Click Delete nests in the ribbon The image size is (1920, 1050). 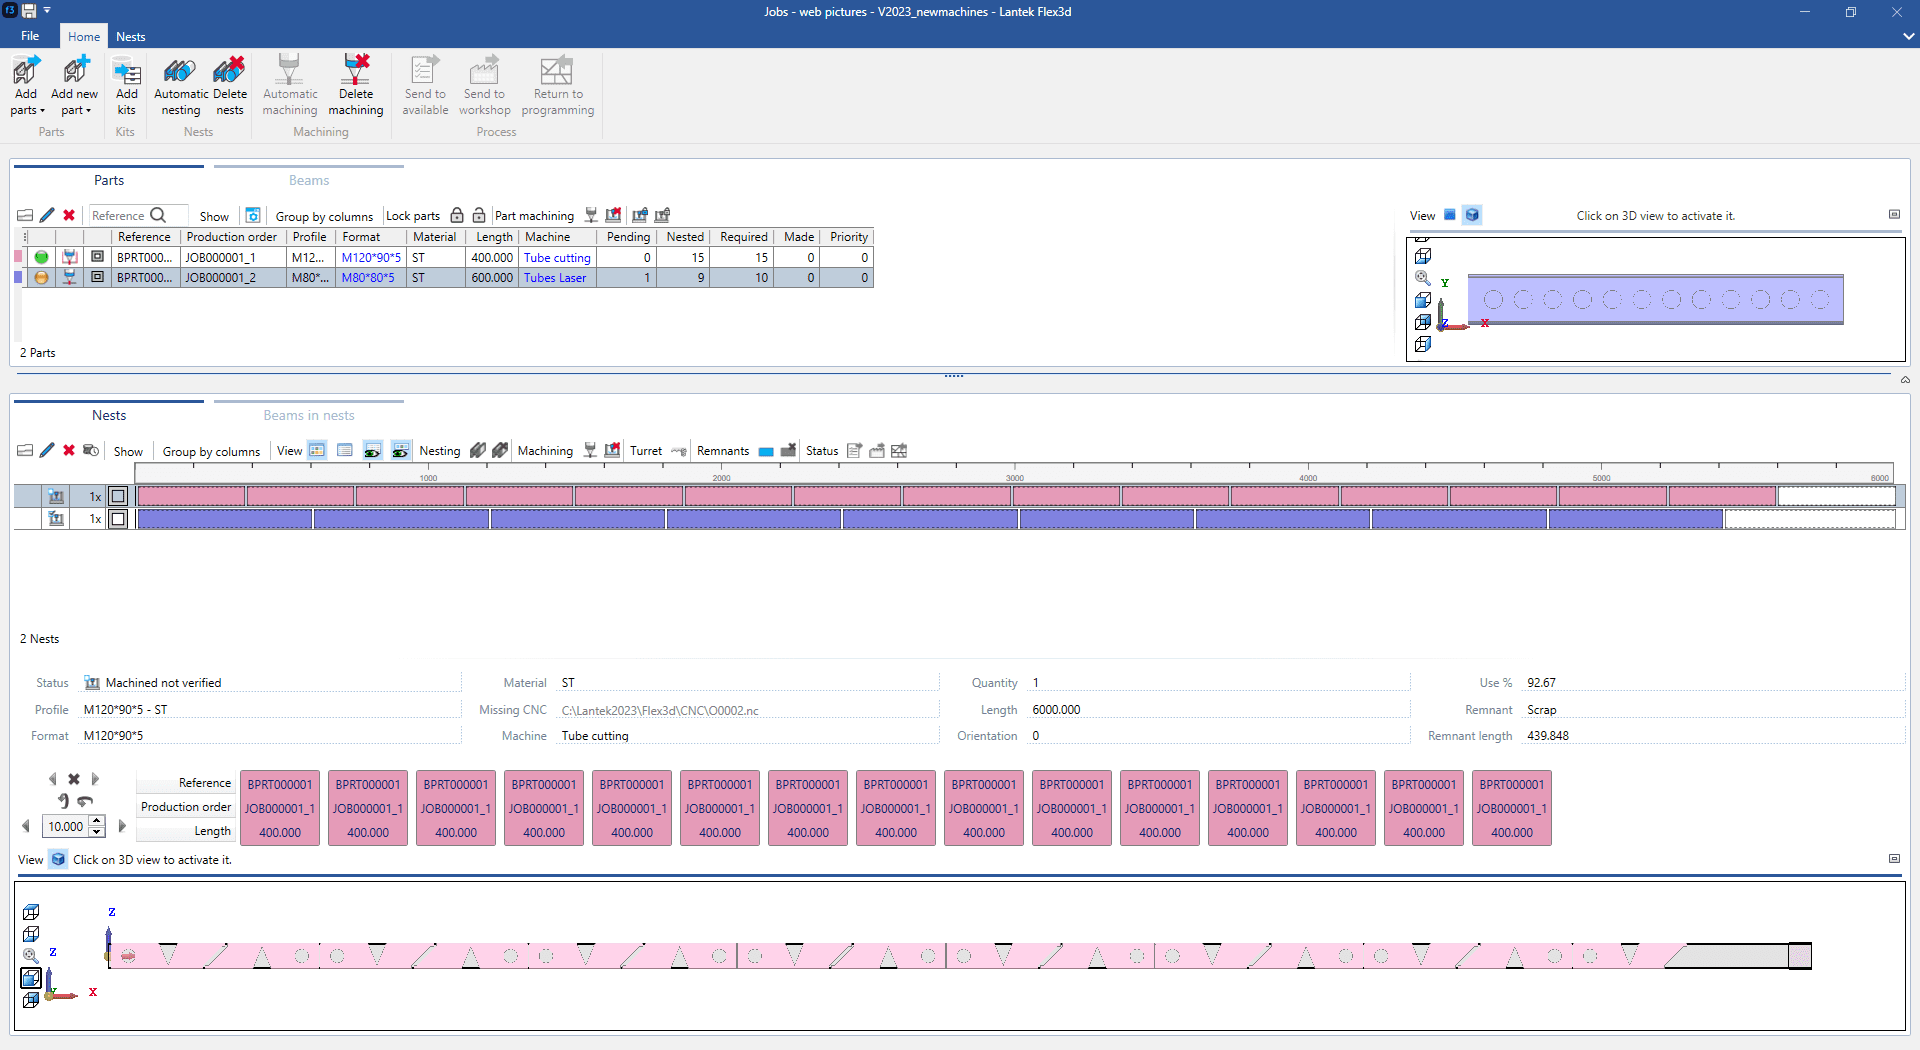[229, 86]
